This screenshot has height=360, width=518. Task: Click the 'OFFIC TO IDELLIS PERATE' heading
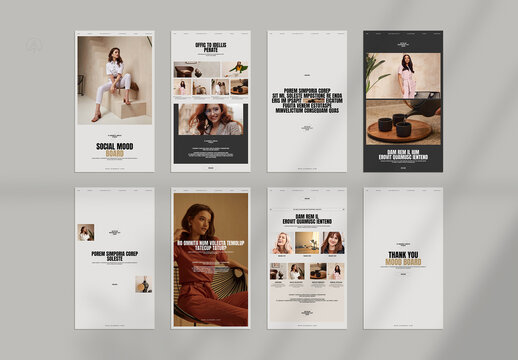pos(211,47)
